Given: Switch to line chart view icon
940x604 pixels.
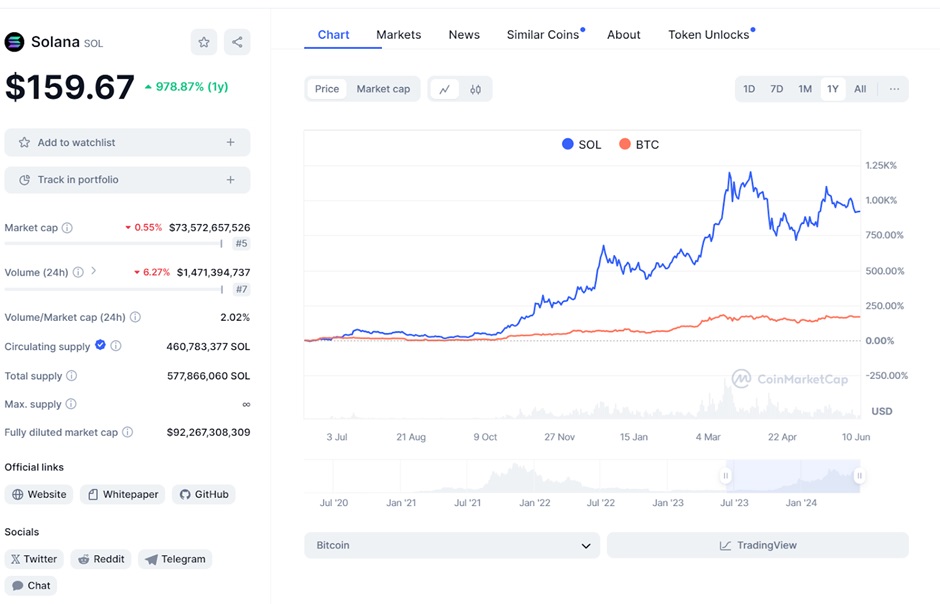Looking at the screenshot, I should point(444,89).
